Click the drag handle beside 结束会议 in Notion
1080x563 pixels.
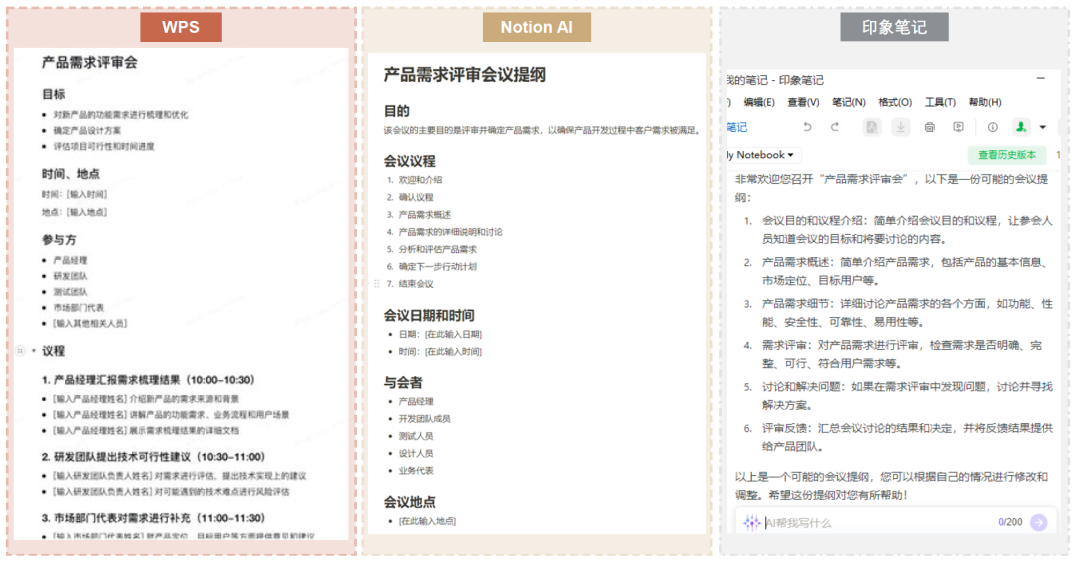click(377, 283)
